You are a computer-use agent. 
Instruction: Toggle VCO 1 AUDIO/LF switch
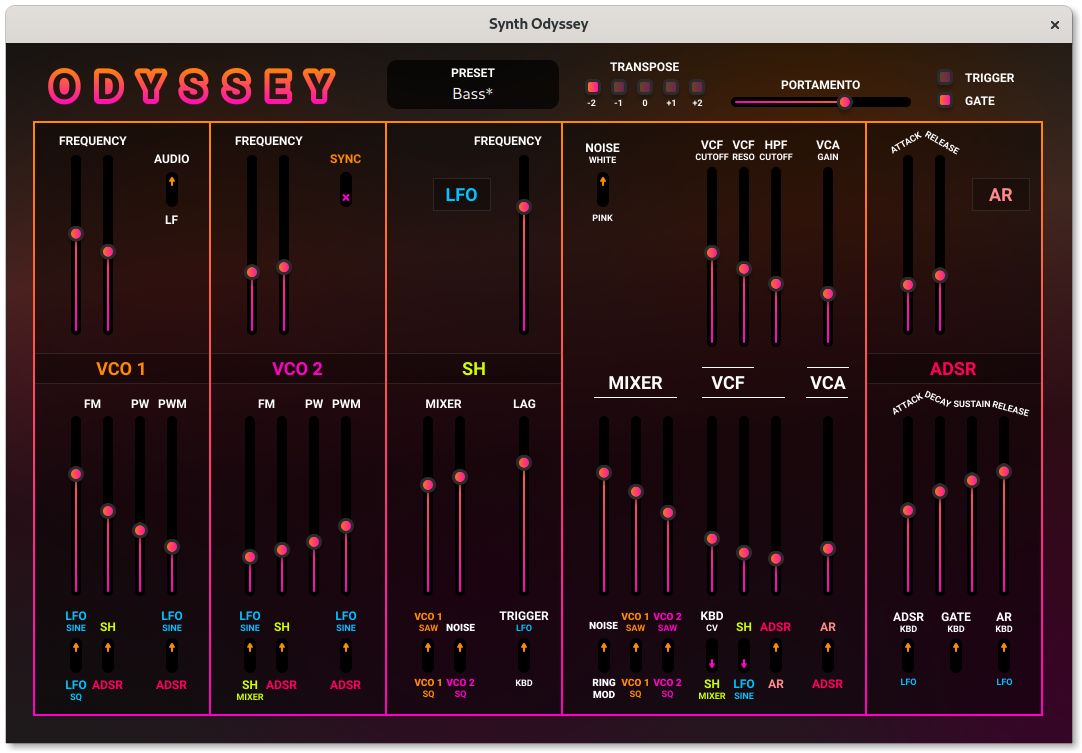[172, 189]
